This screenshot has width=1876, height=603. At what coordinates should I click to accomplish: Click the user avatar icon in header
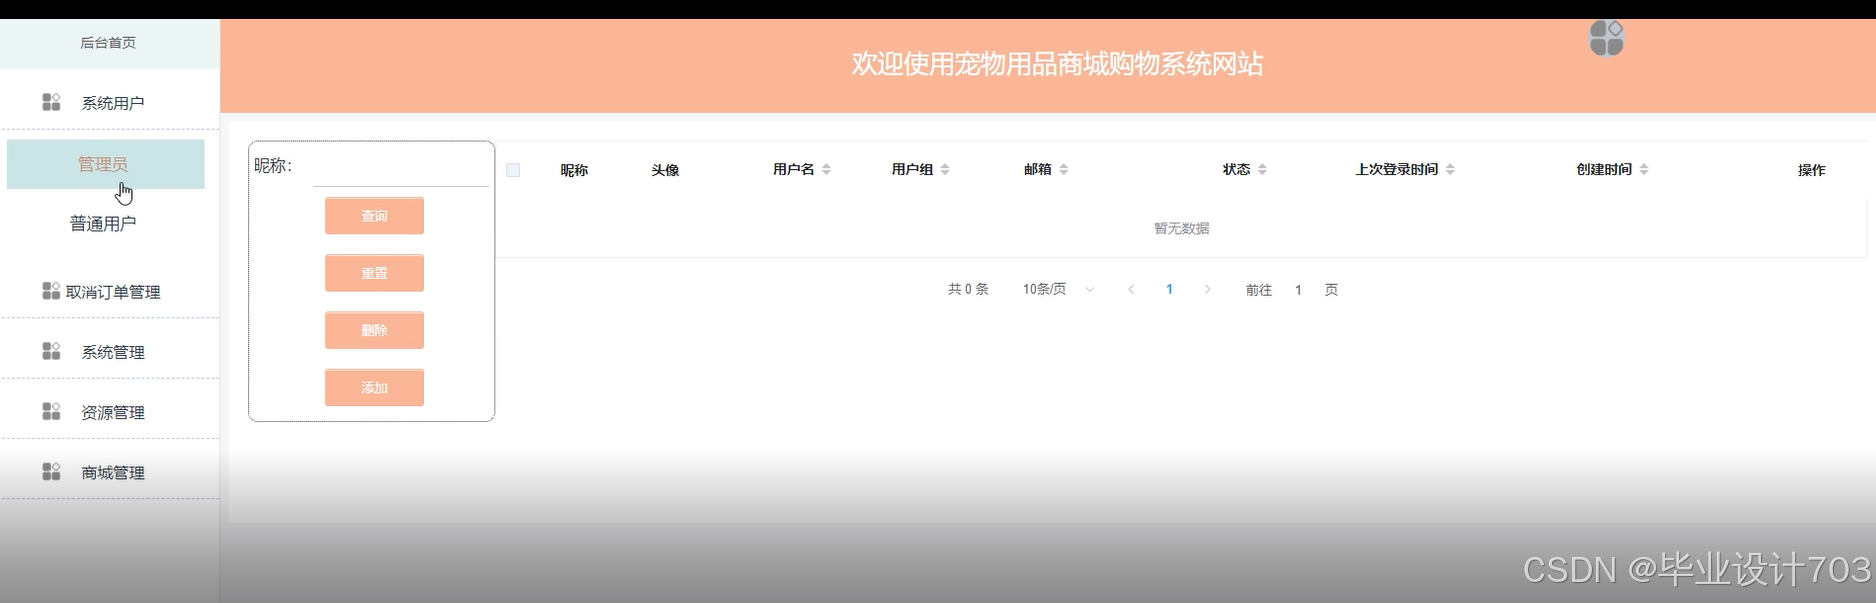[x=1606, y=39]
